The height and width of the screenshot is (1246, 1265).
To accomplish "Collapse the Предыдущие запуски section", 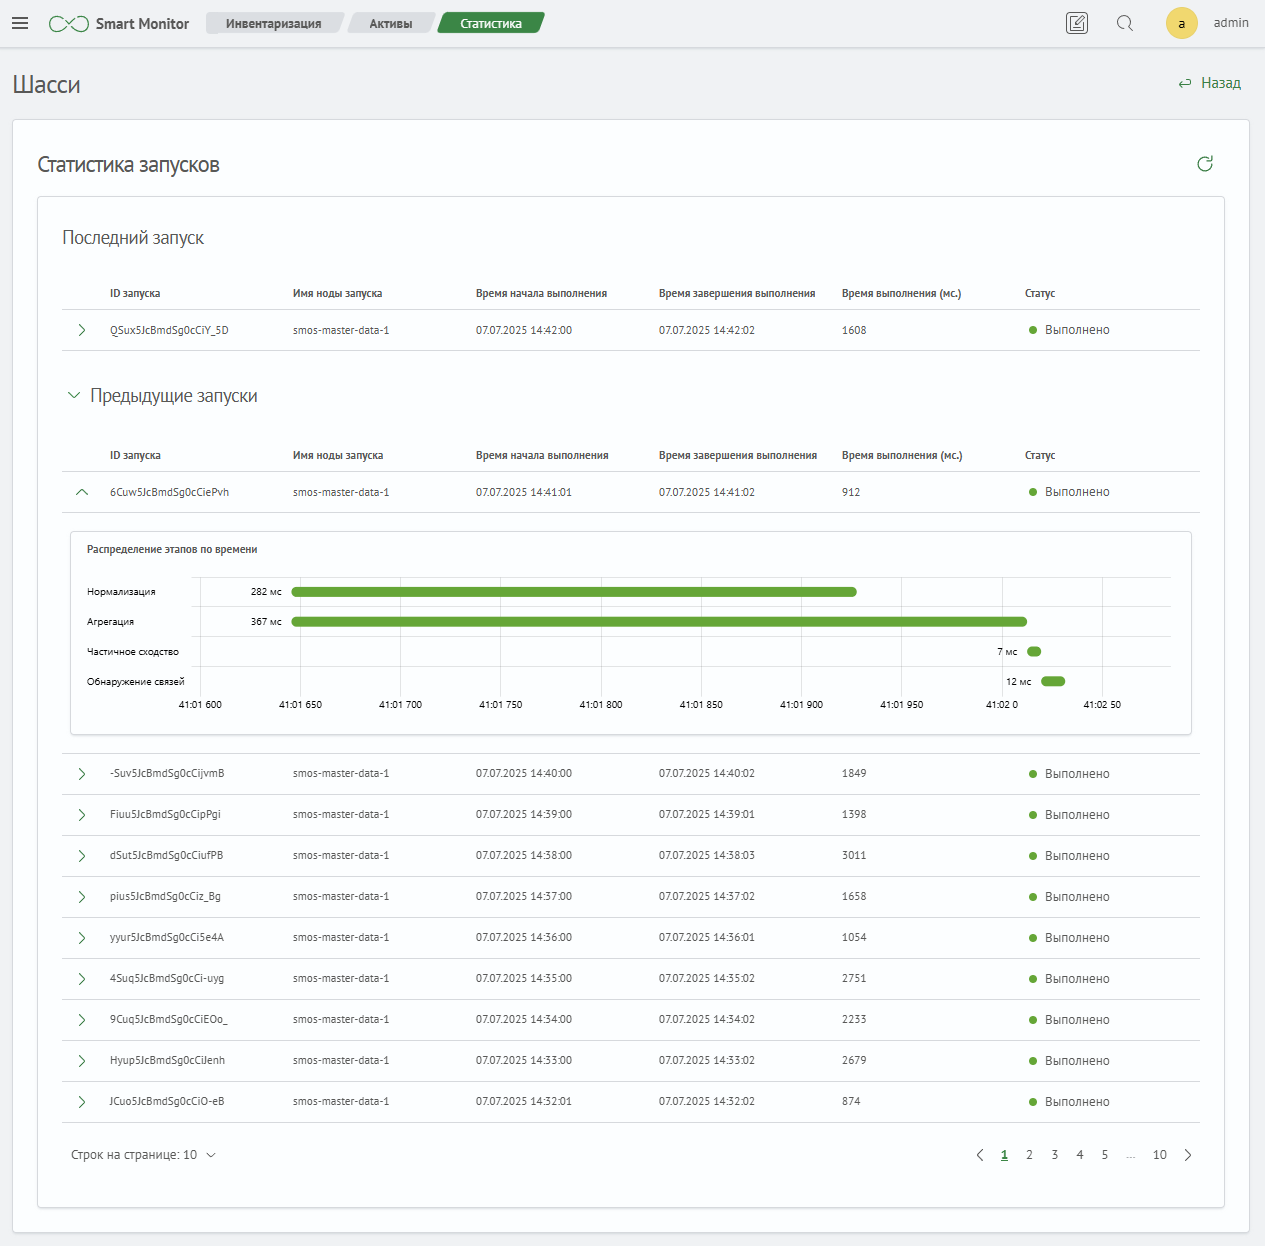I will coord(73,396).
